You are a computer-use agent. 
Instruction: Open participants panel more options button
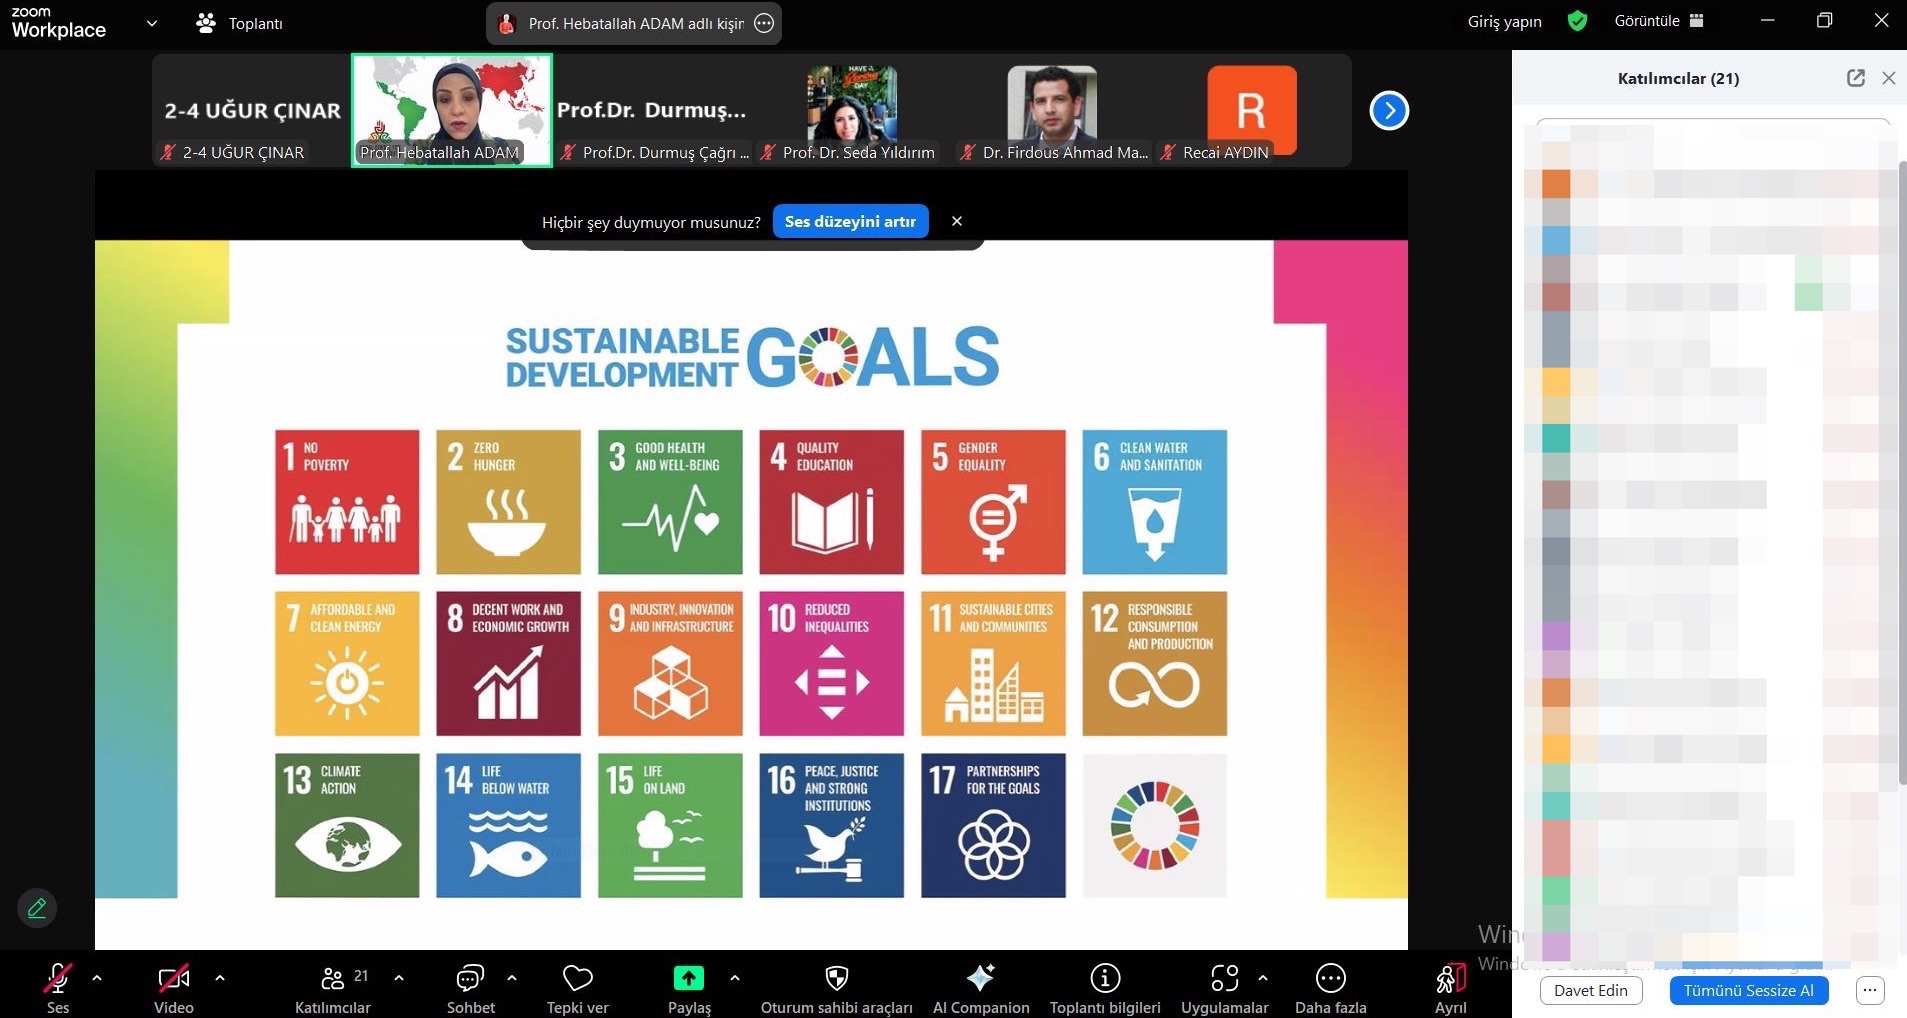tap(1870, 990)
